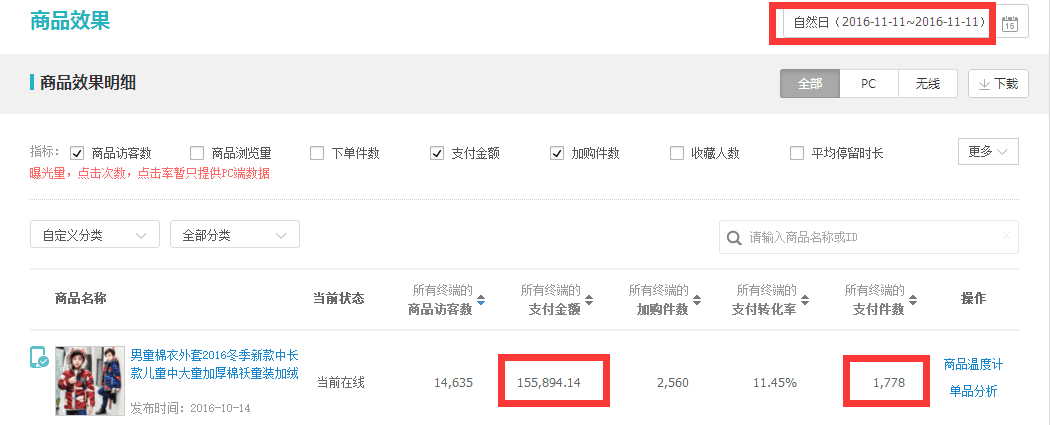Open the 自然日 date range selector
The height and width of the screenshot is (425, 1050).
tap(889, 22)
